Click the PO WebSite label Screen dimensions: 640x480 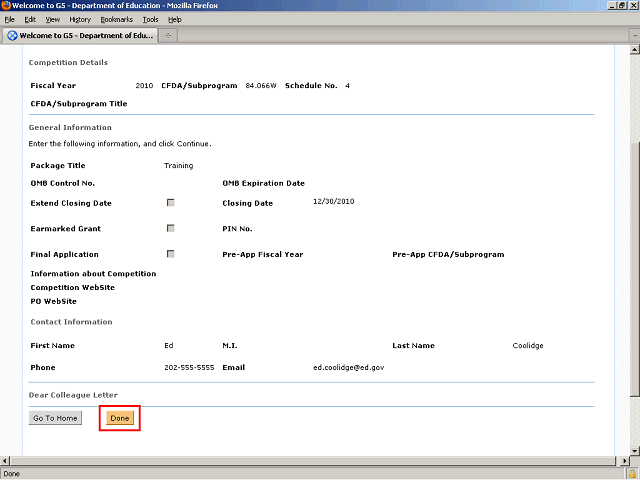point(53,301)
